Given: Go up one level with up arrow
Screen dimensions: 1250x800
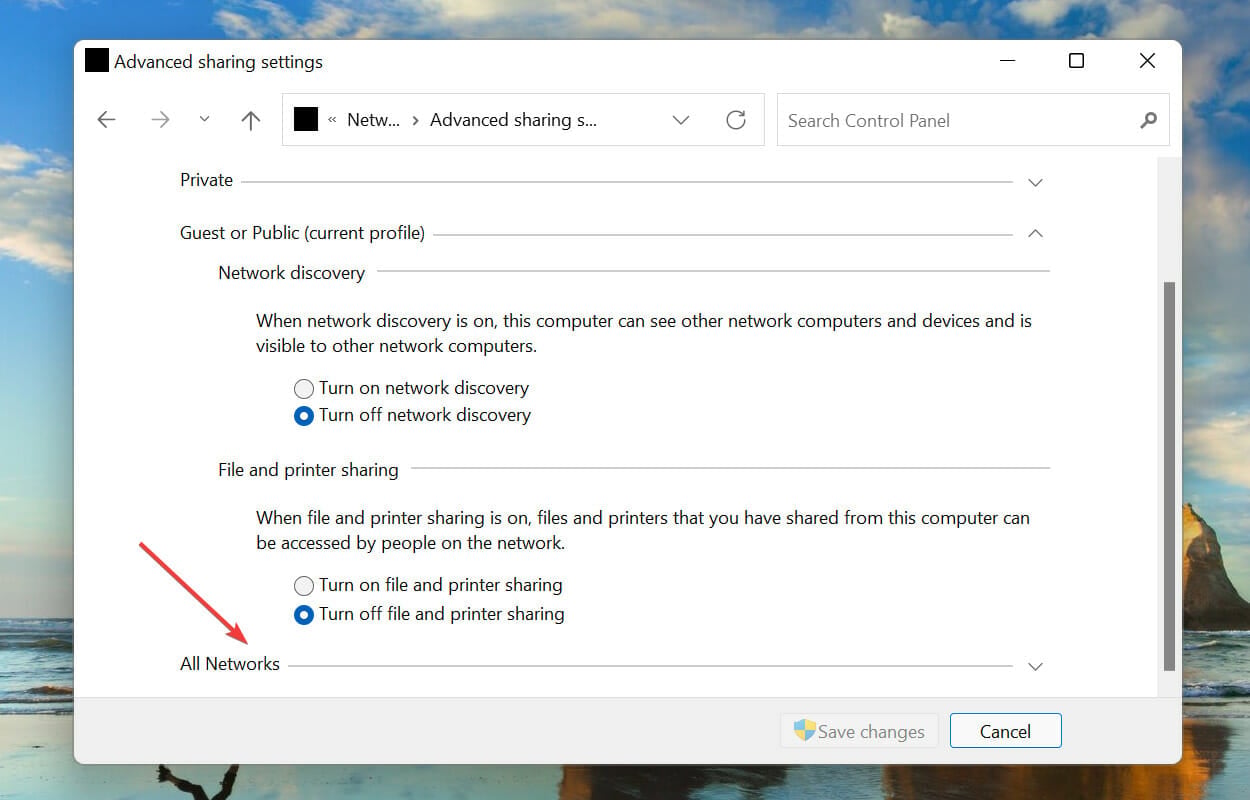Looking at the screenshot, I should (x=250, y=120).
